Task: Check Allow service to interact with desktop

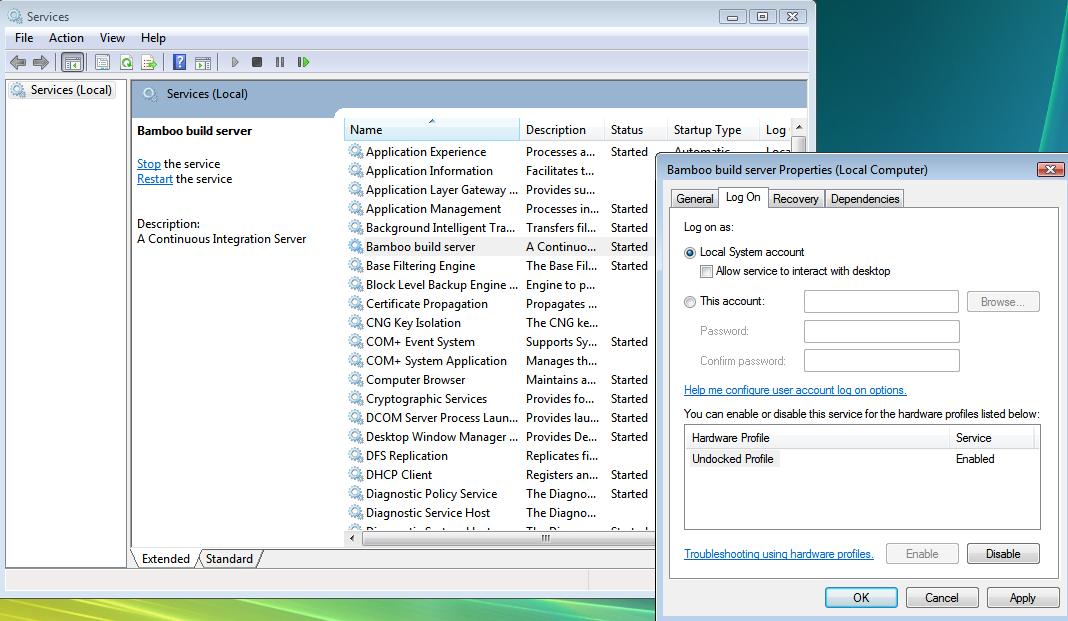Action: [x=706, y=272]
